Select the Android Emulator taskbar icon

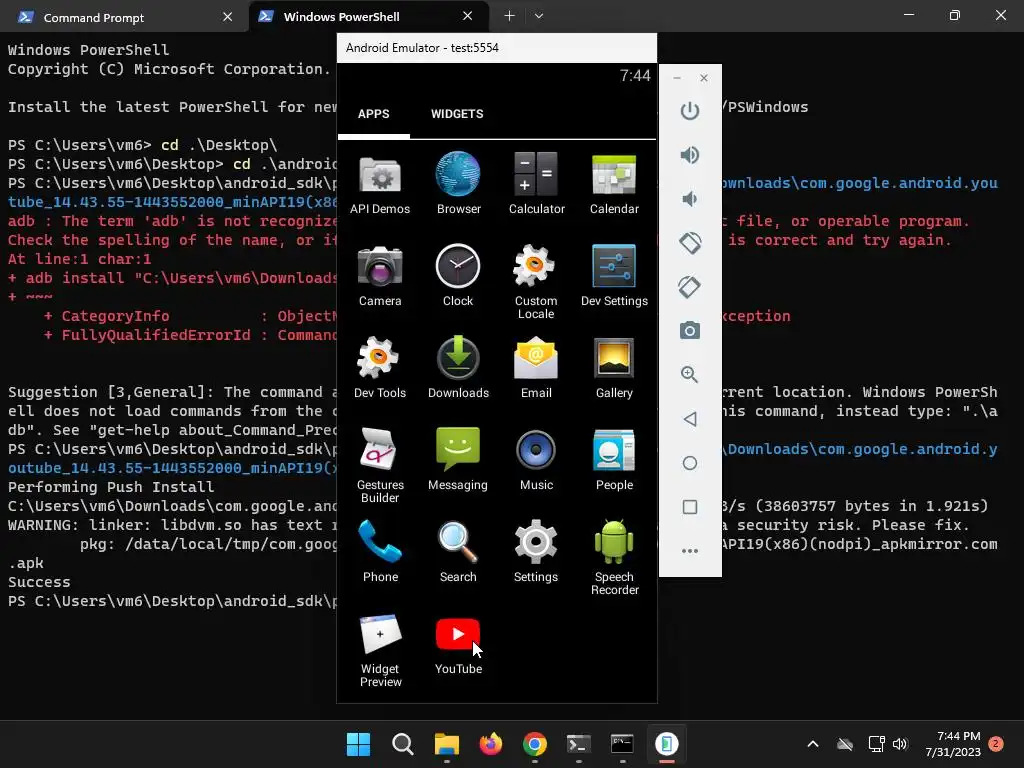tap(667, 744)
